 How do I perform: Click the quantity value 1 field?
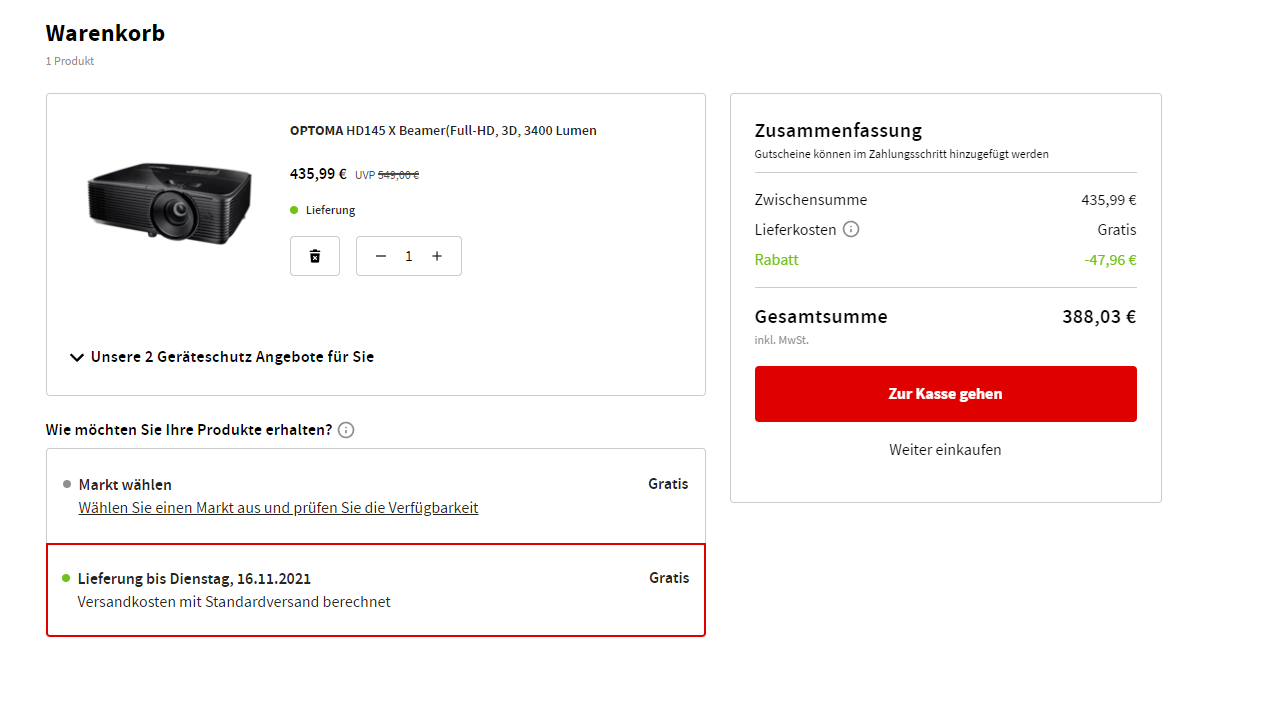tap(408, 256)
